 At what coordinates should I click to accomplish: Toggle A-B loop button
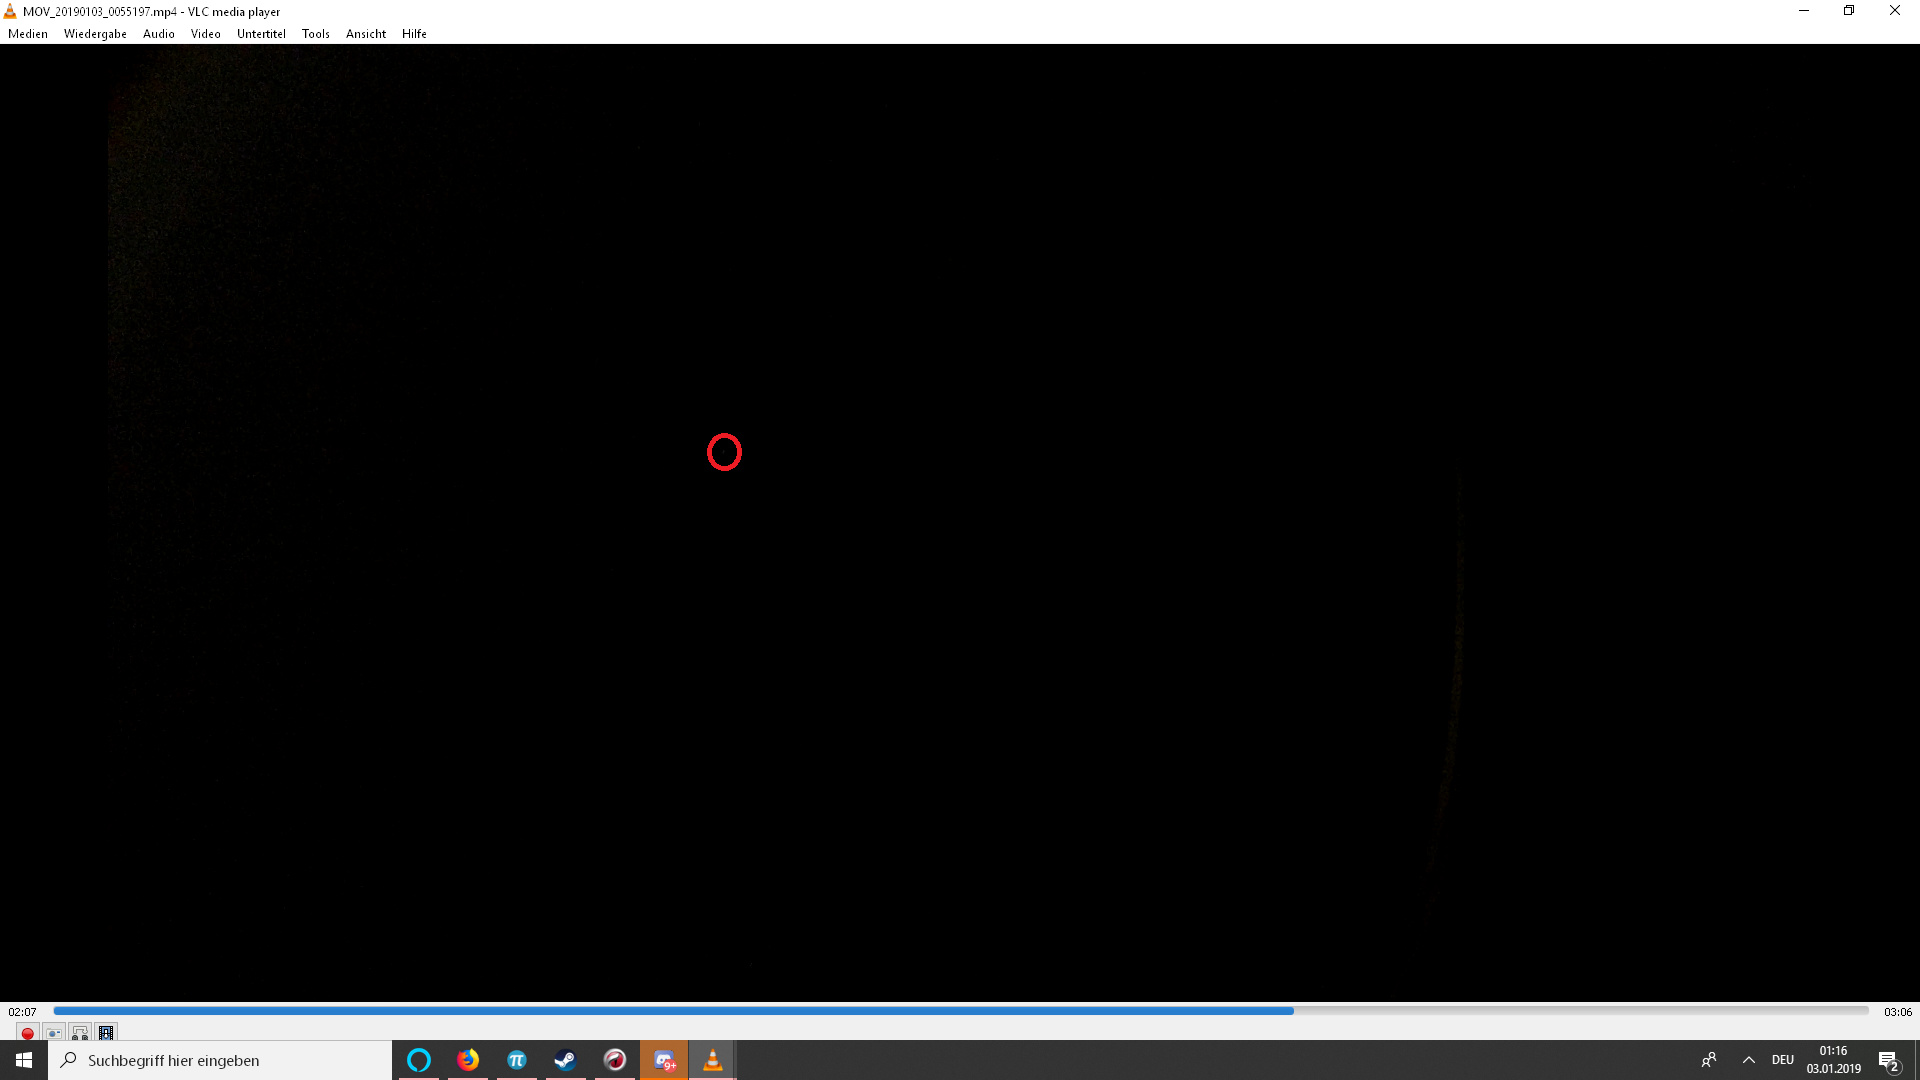[80, 1033]
